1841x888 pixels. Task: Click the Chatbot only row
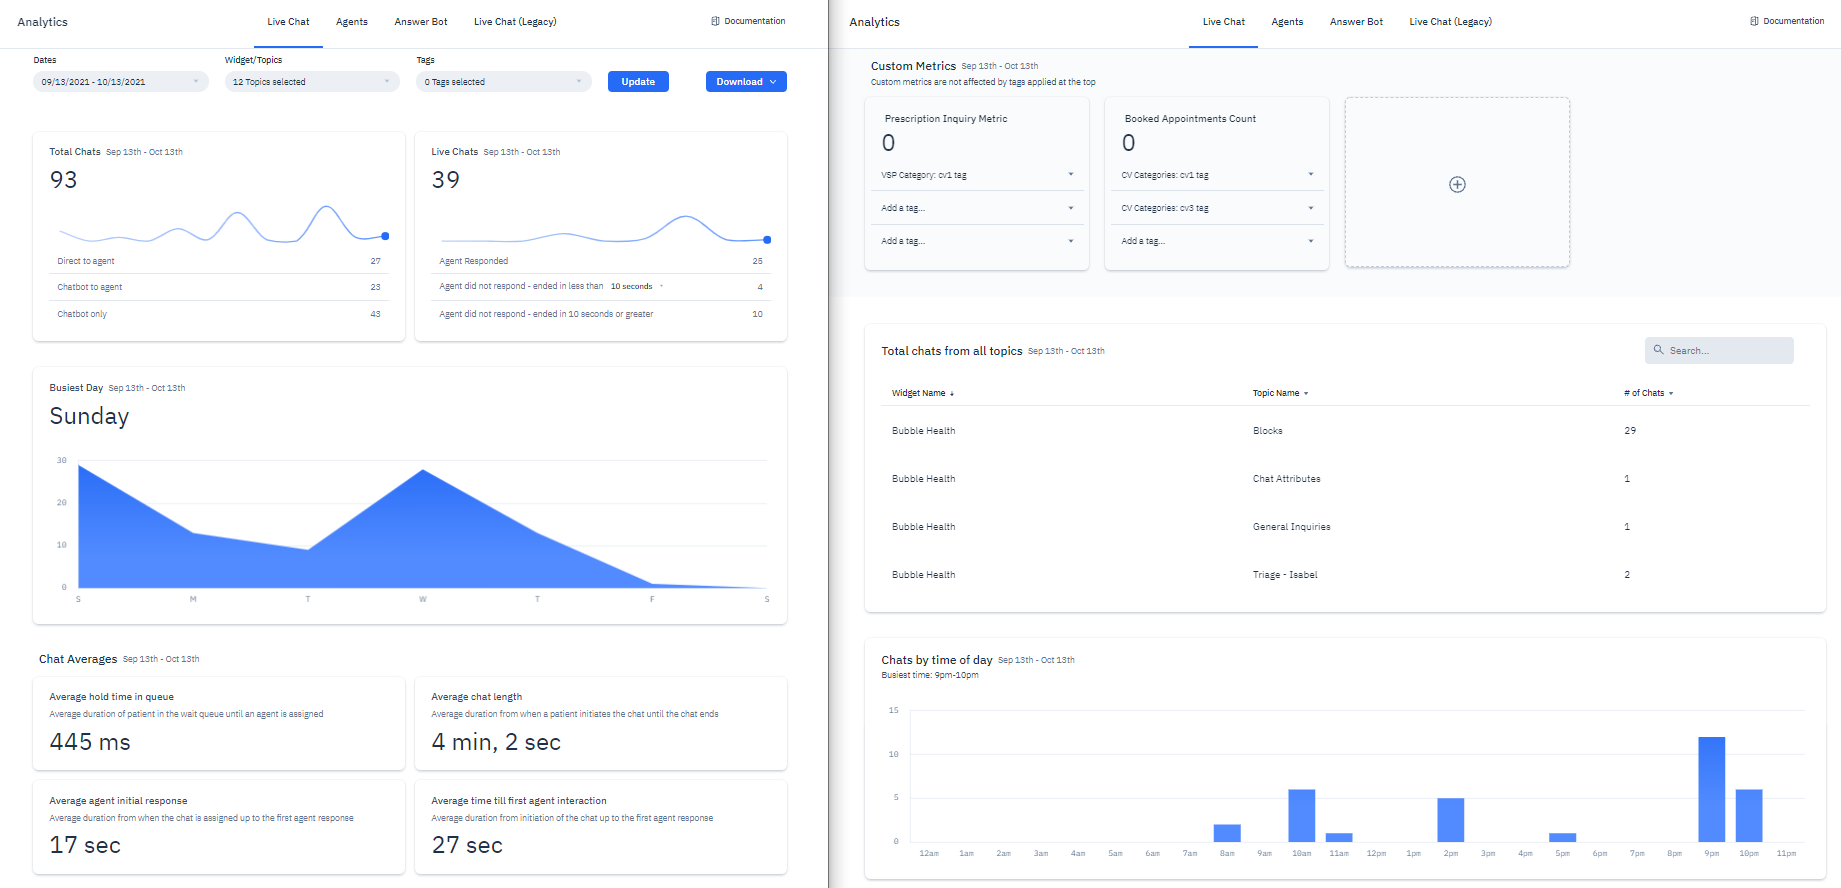(219, 314)
